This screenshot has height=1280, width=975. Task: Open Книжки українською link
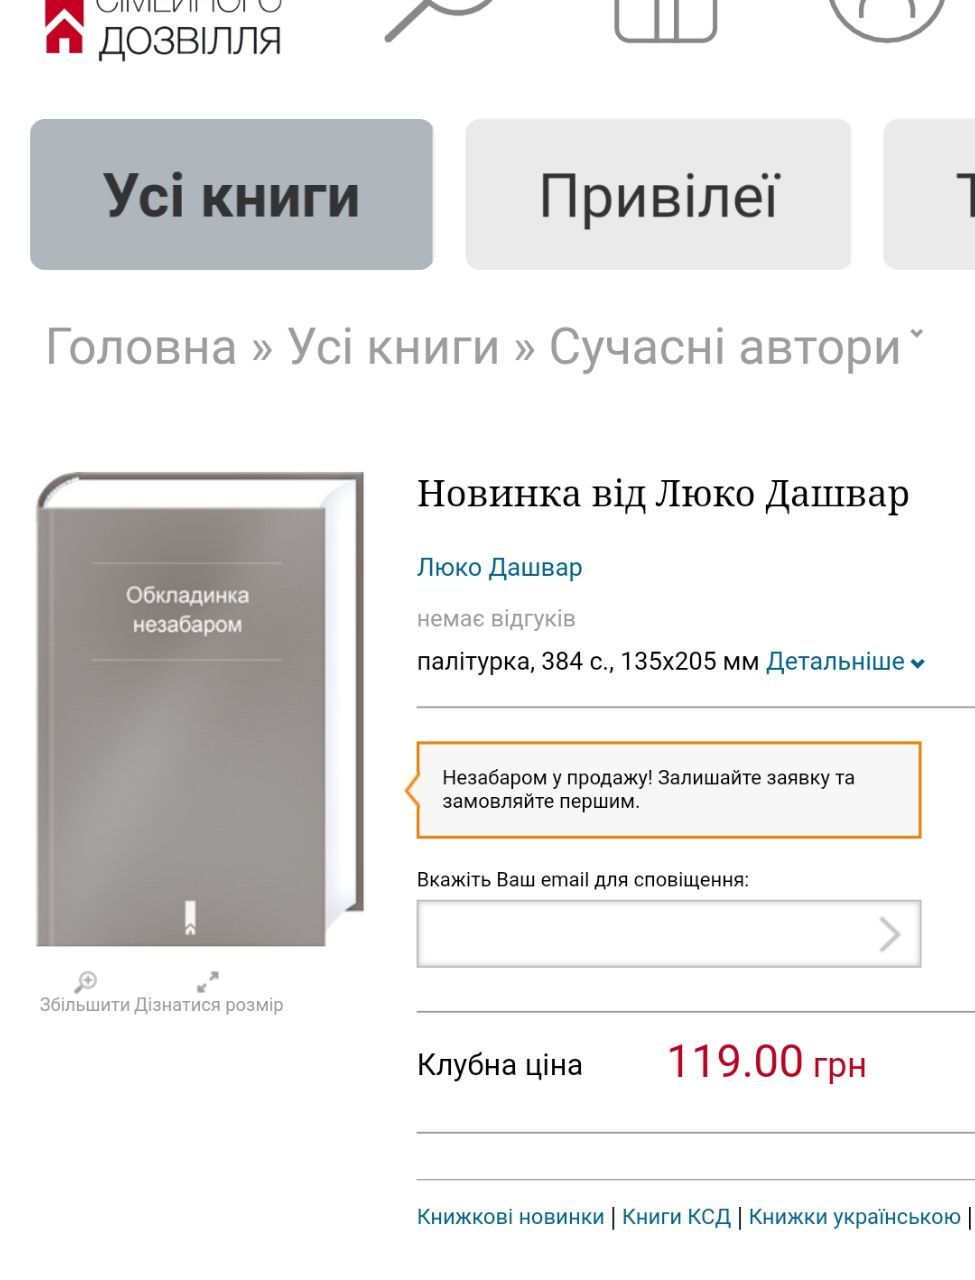[x=854, y=1216]
